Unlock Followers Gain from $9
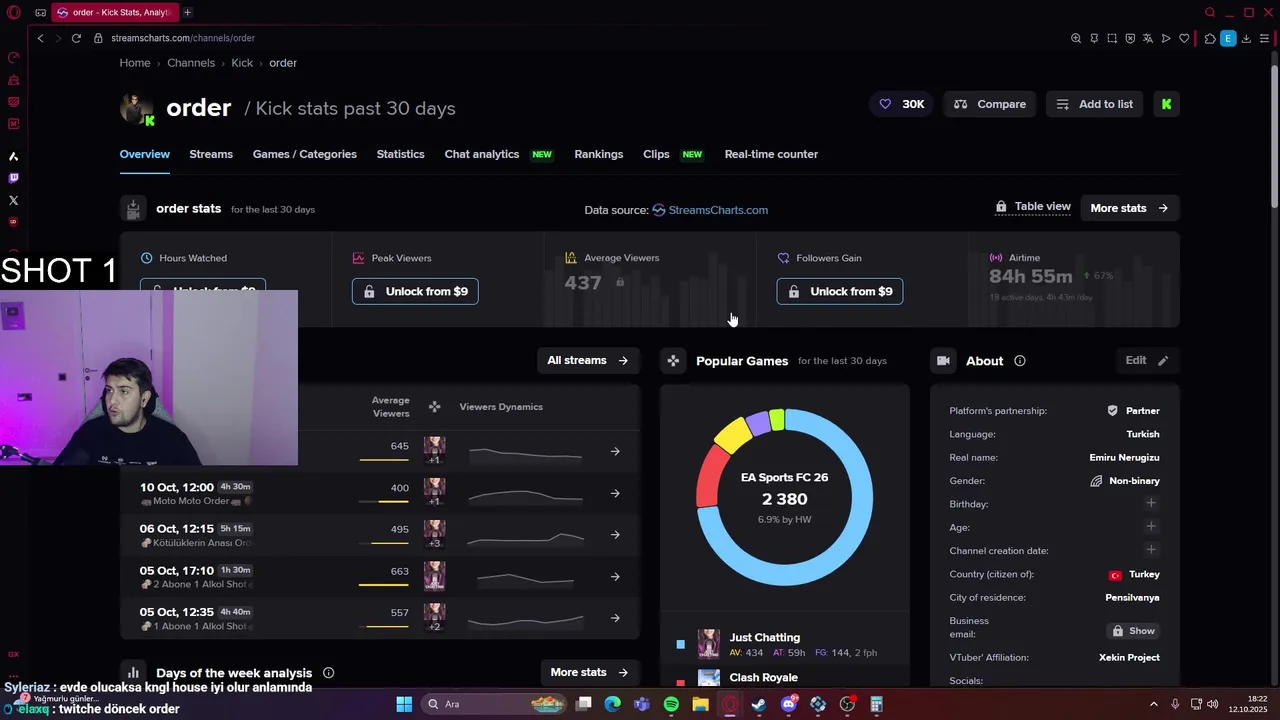The height and width of the screenshot is (720, 1280). pos(840,291)
